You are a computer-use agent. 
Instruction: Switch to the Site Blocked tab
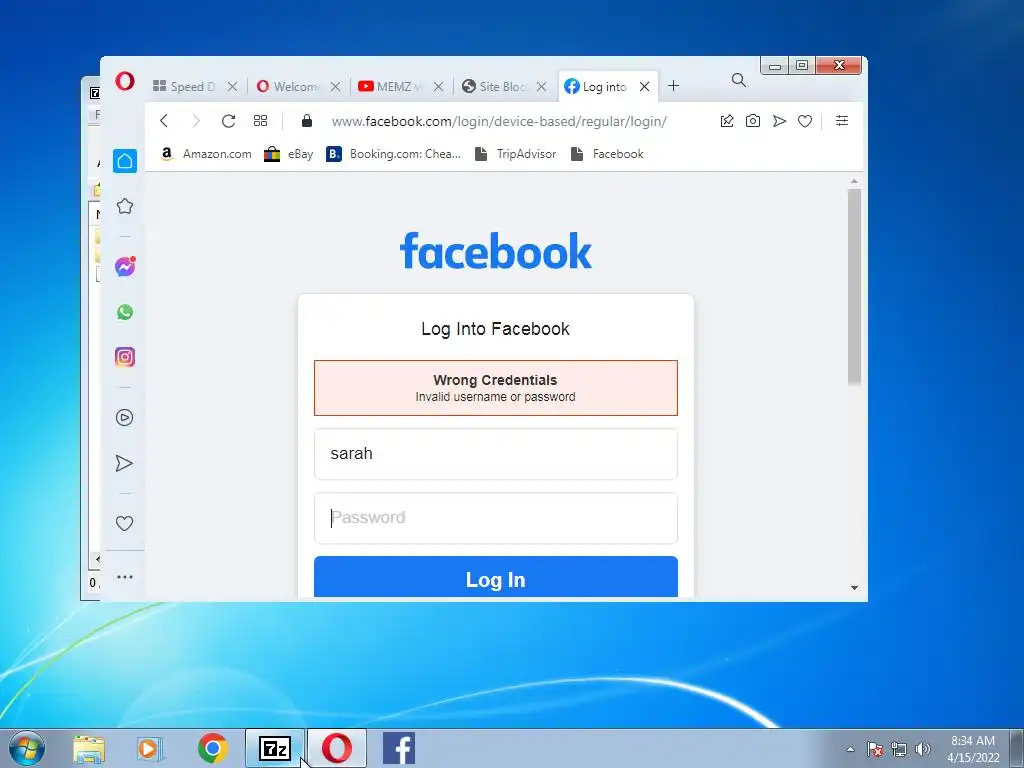pos(494,86)
